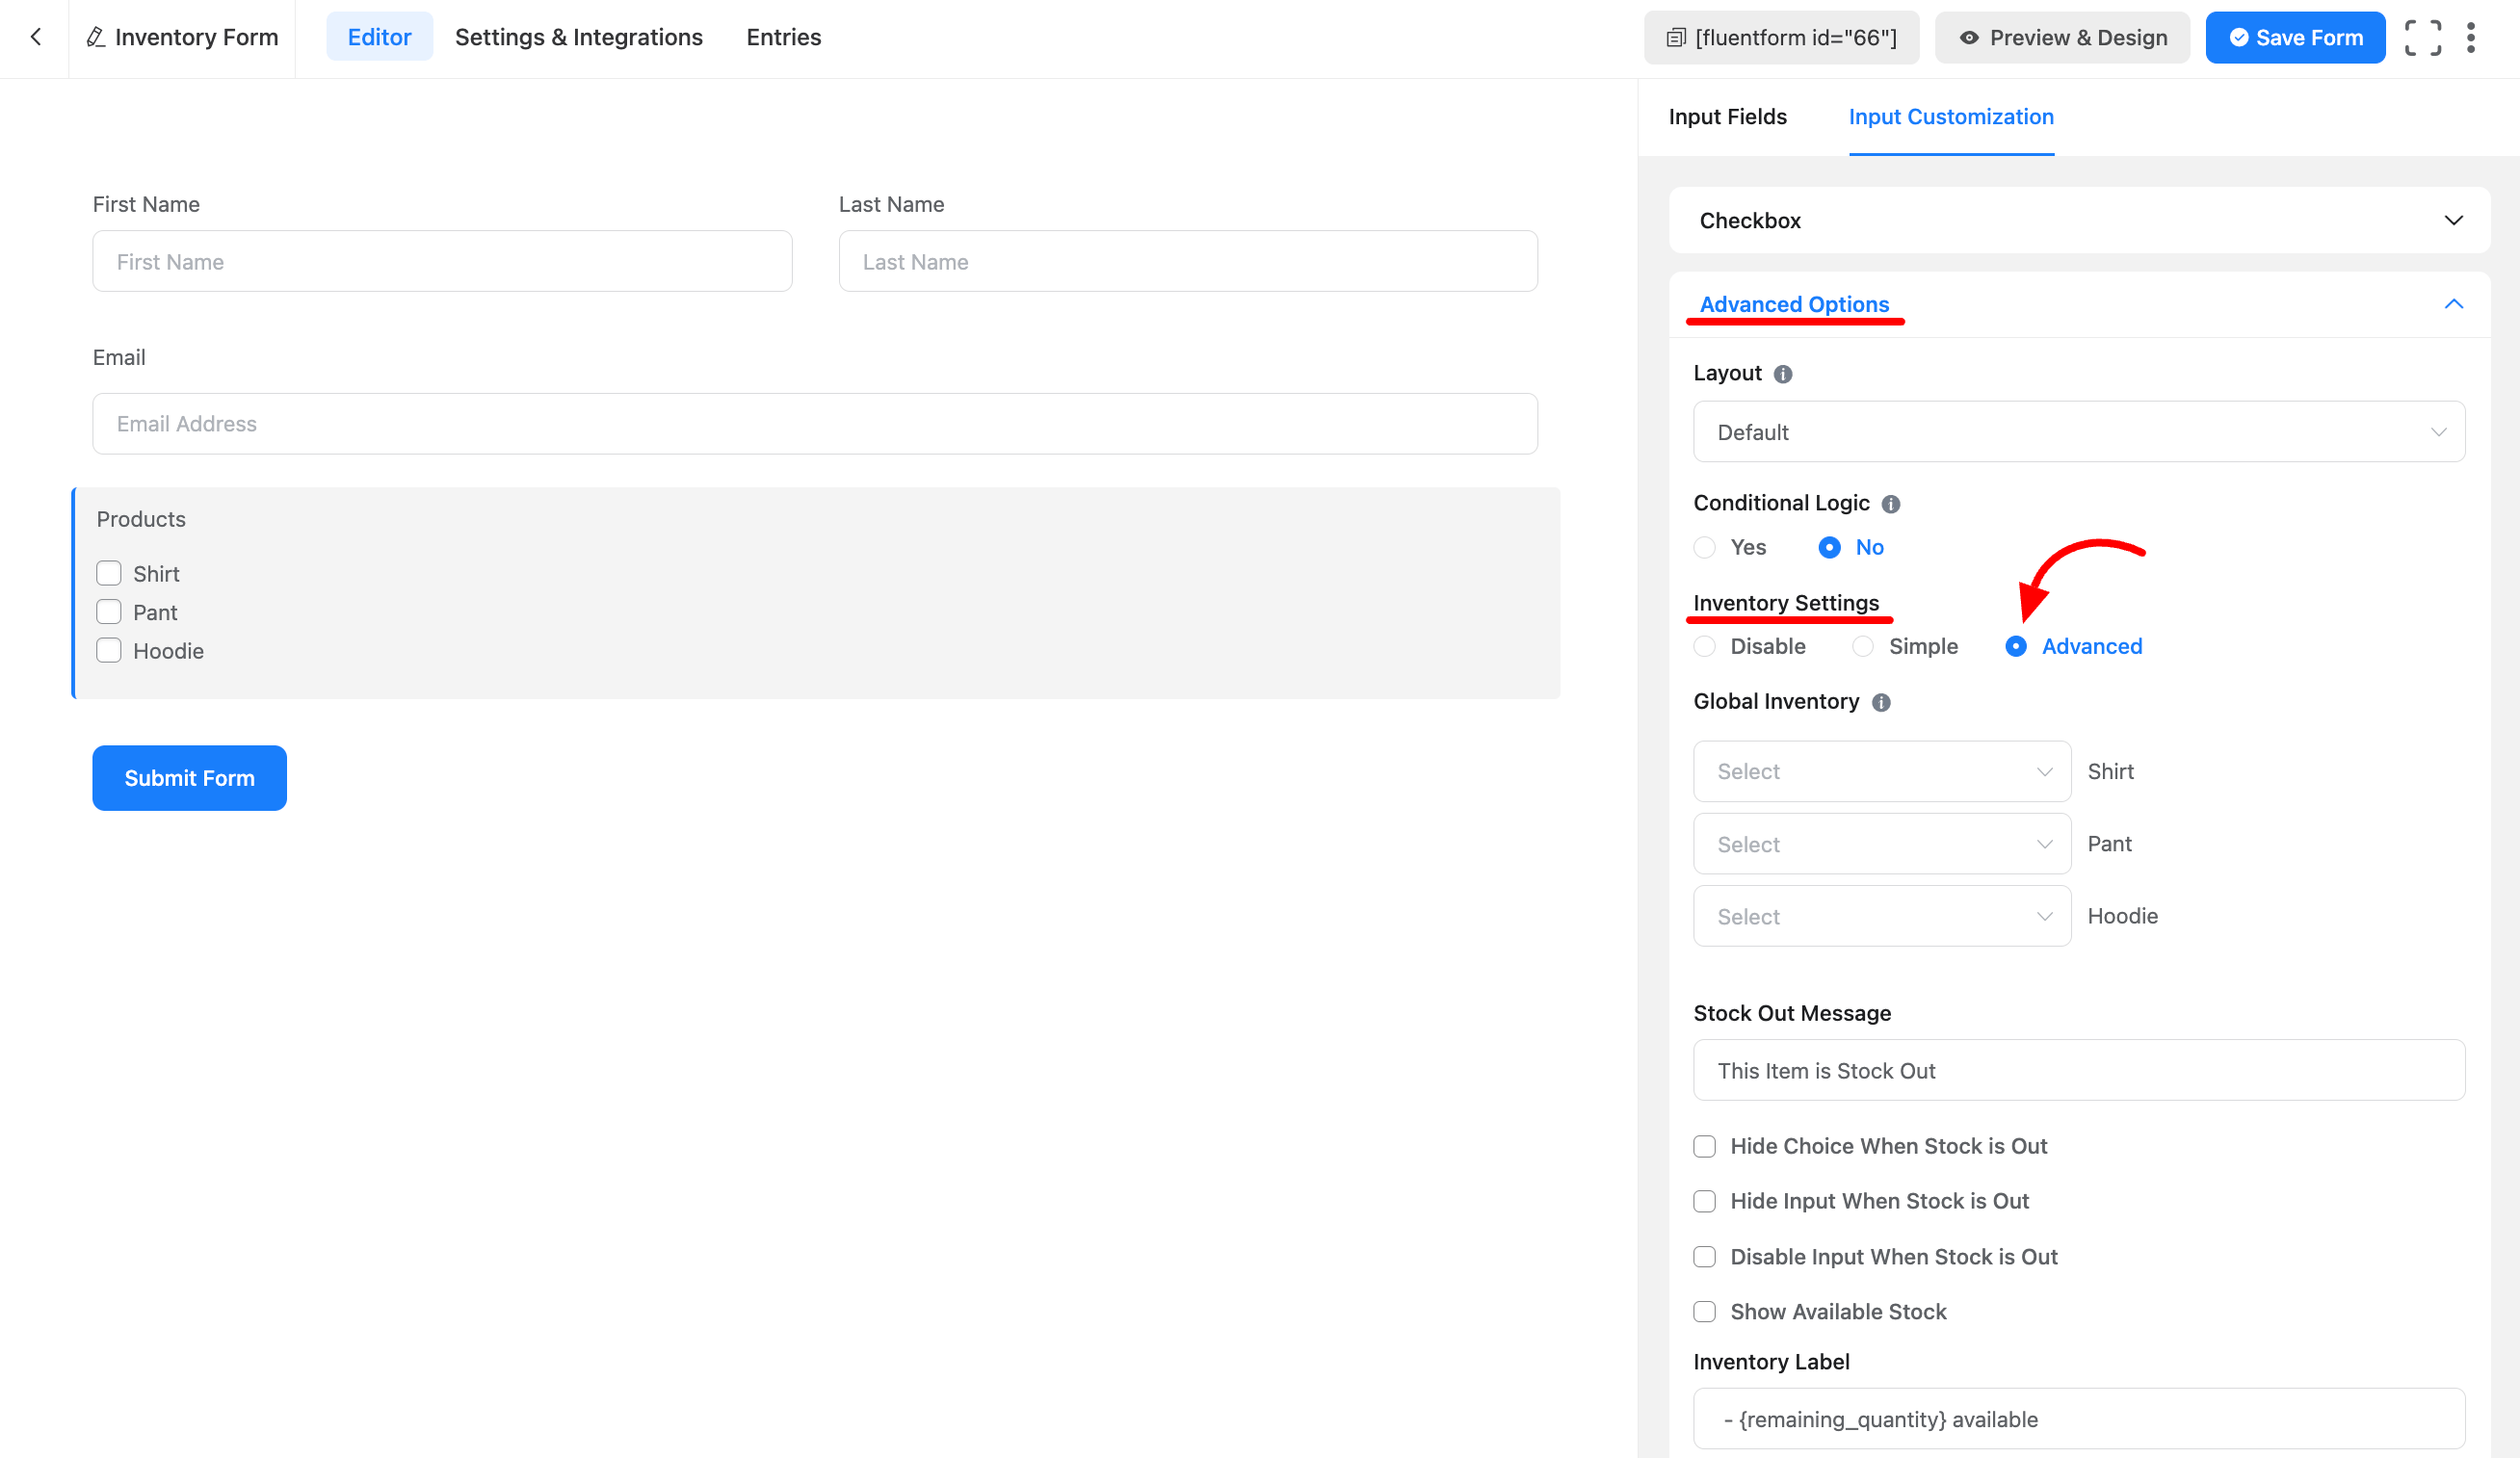Open the Layout Default dropdown
The width and height of the screenshot is (2520, 1458).
click(x=2078, y=432)
